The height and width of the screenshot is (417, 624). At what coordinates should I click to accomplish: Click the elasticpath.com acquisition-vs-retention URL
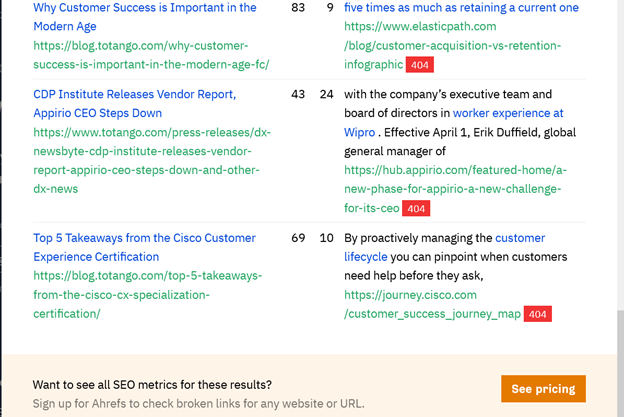pos(452,46)
